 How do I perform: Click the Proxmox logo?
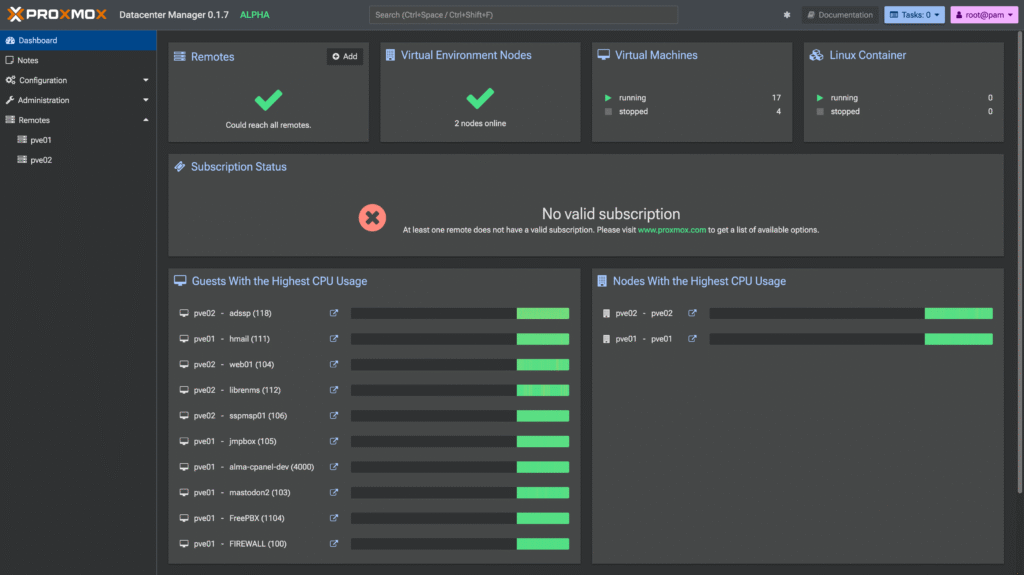(57, 14)
